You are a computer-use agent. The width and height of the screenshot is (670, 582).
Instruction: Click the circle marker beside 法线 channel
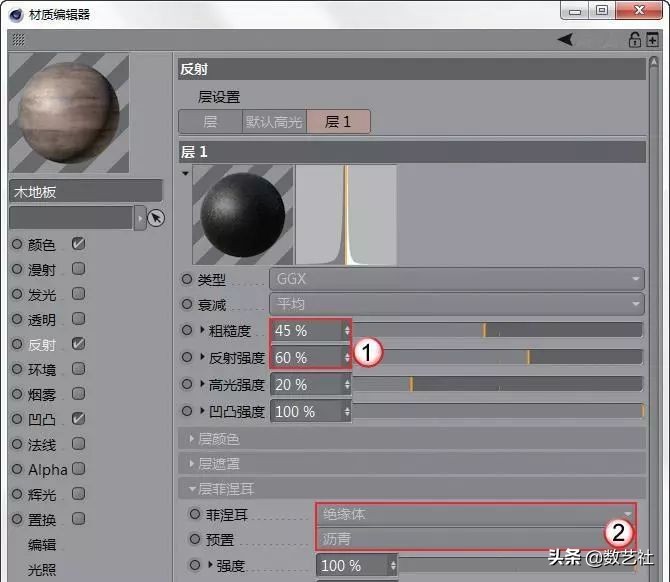[17, 444]
